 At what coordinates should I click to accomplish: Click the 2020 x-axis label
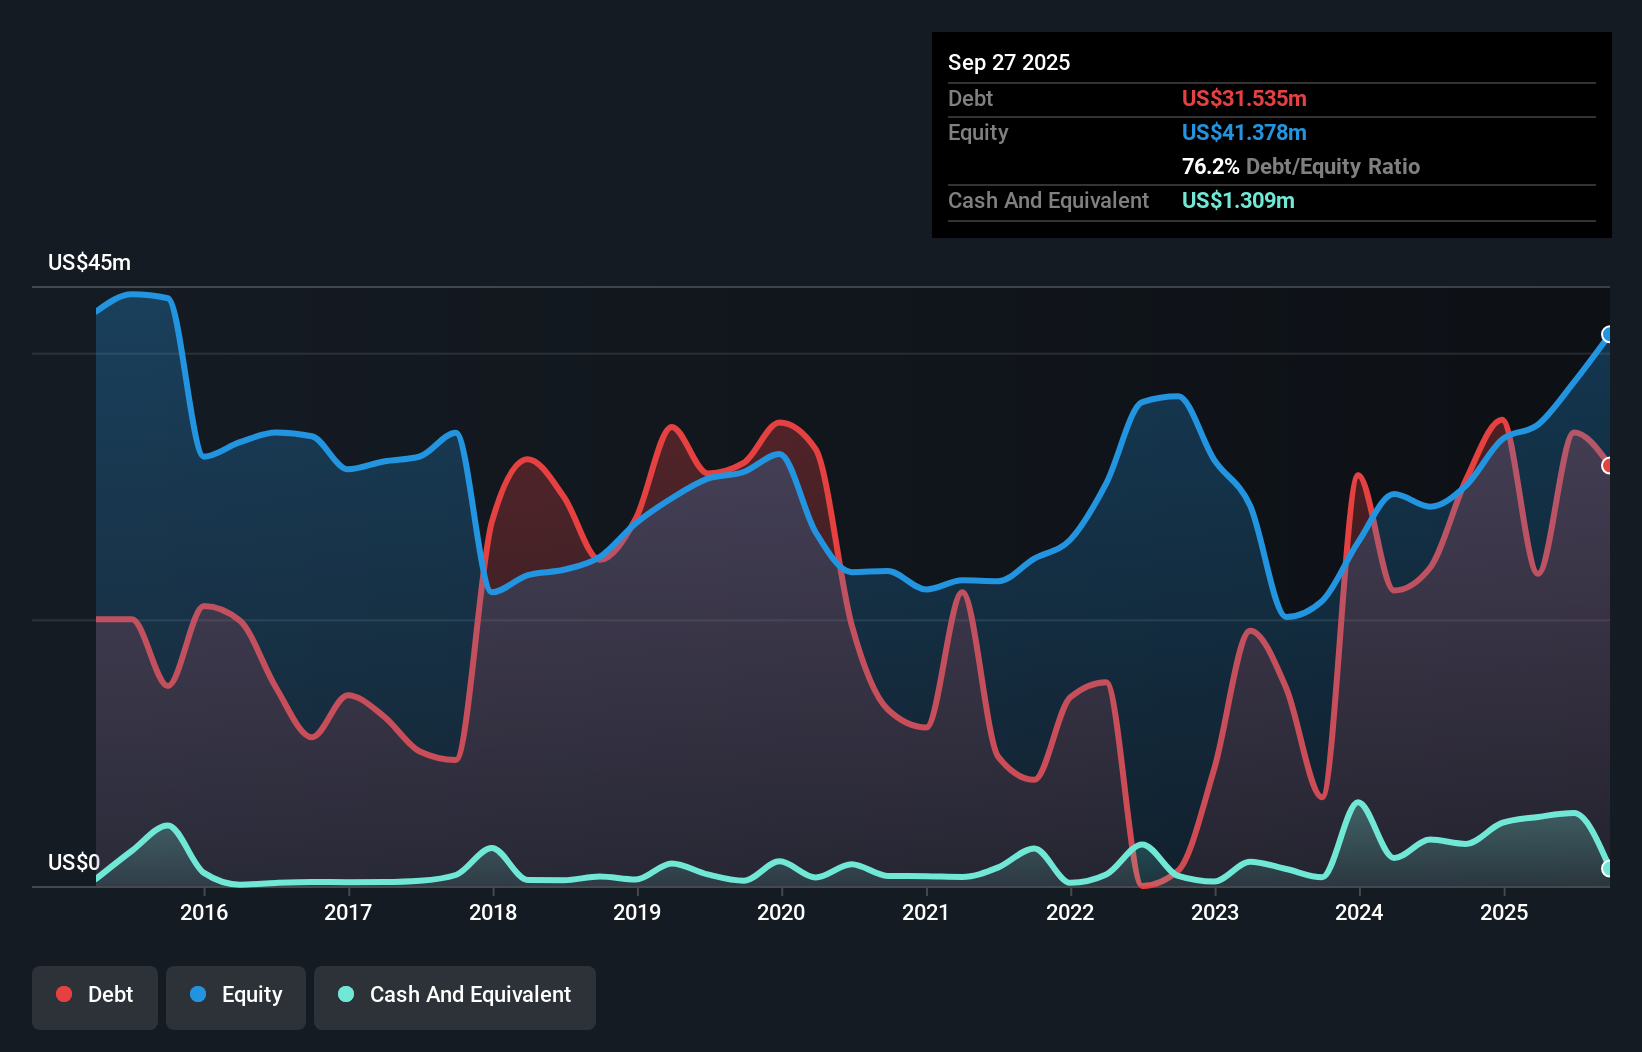tap(781, 912)
